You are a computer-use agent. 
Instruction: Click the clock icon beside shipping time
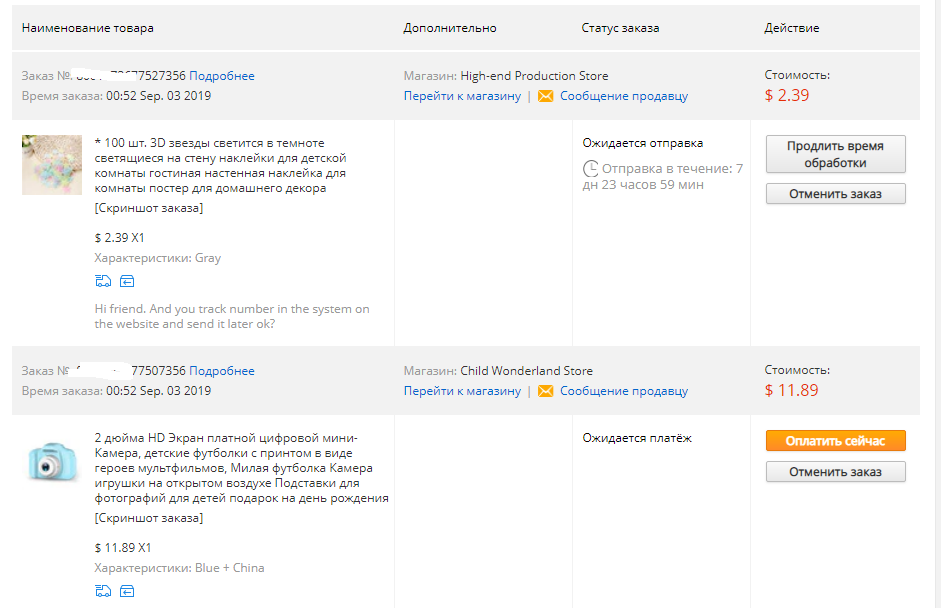(x=591, y=169)
